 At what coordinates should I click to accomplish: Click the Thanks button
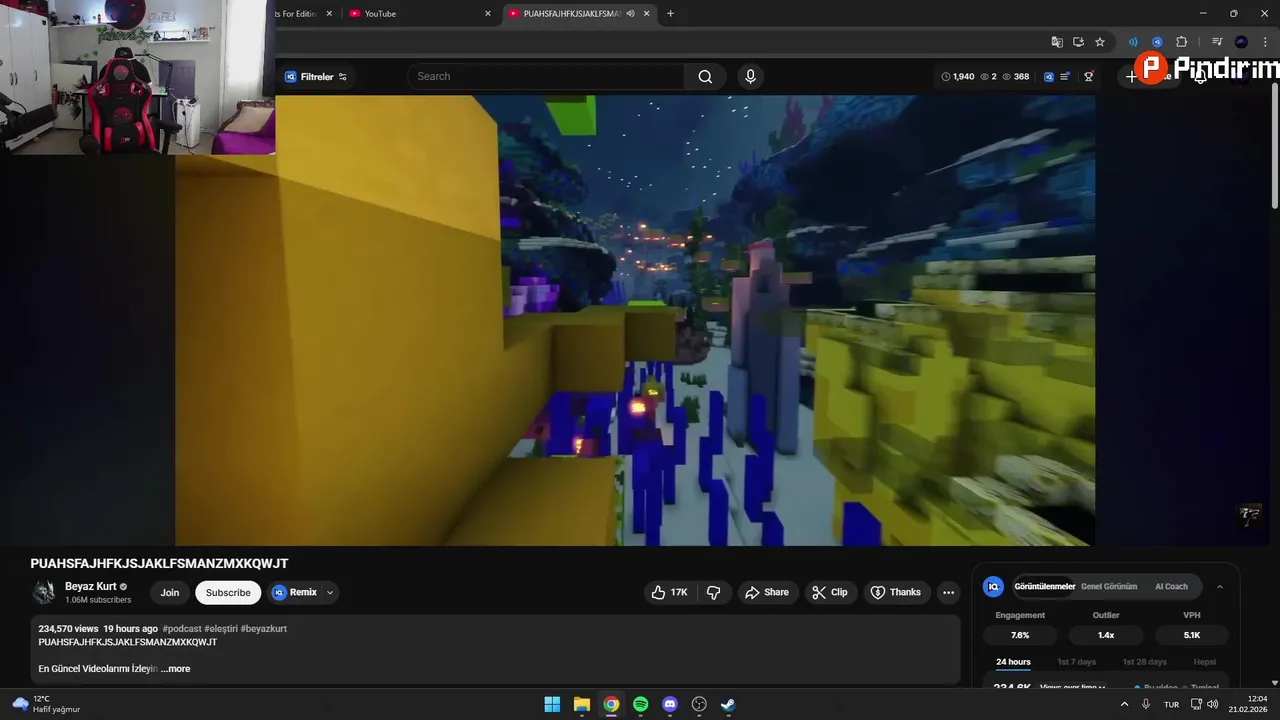coord(896,593)
